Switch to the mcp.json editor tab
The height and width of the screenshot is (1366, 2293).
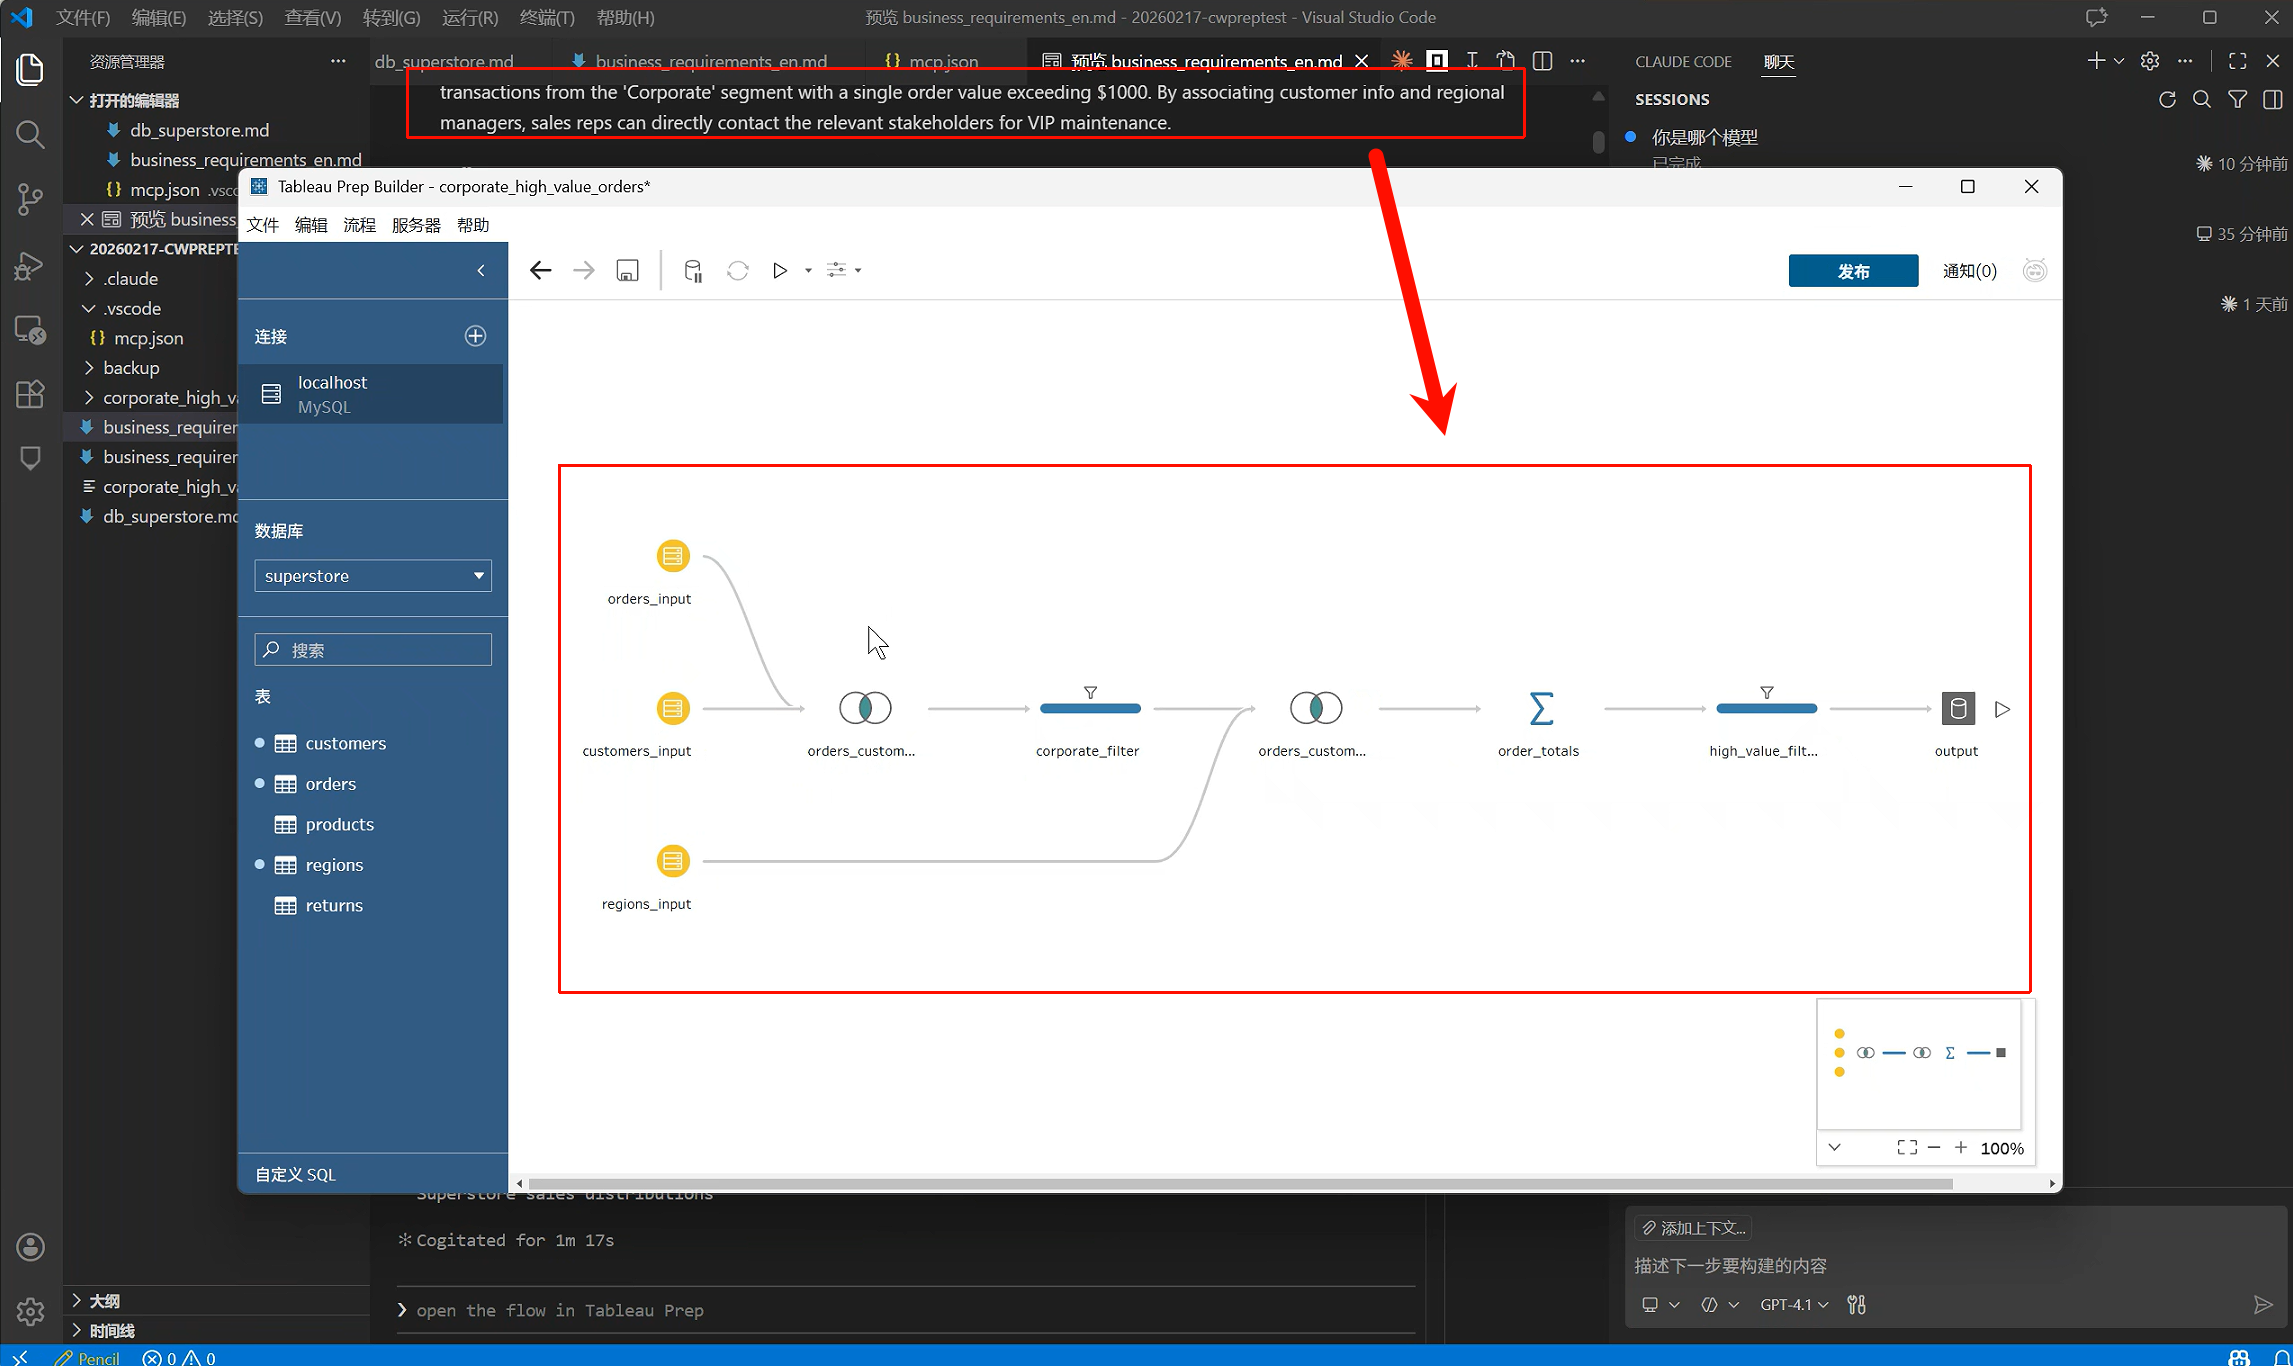click(932, 62)
